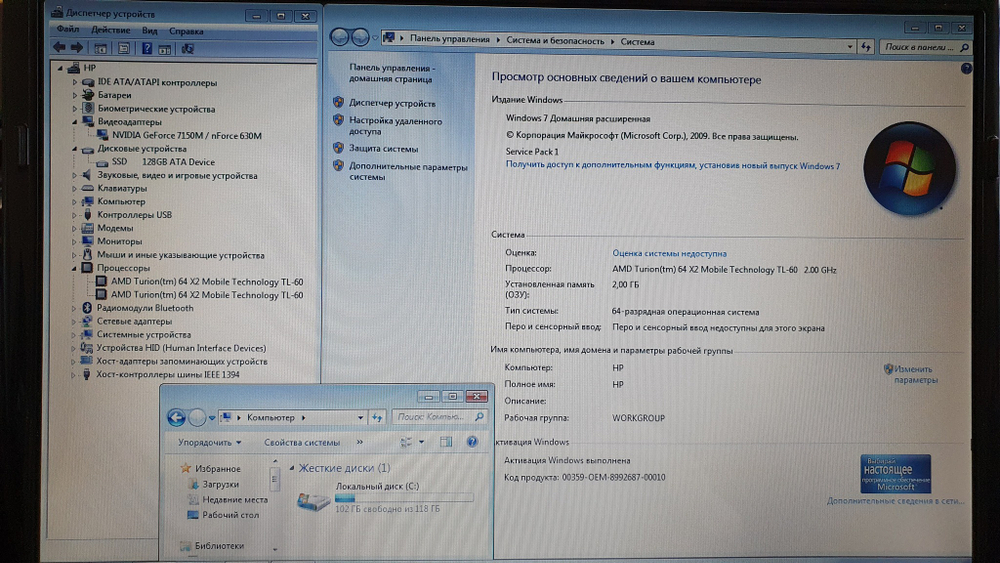Click Контроллеры USB icon
Image resolution: width=1000 pixels, height=563 pixels.
tap(88, 215)
